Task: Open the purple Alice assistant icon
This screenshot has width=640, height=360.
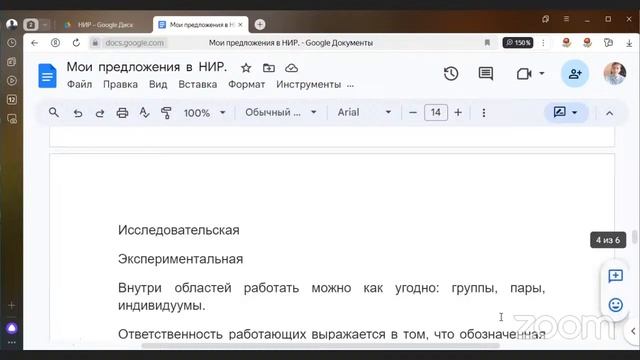Action: [12, 328]
